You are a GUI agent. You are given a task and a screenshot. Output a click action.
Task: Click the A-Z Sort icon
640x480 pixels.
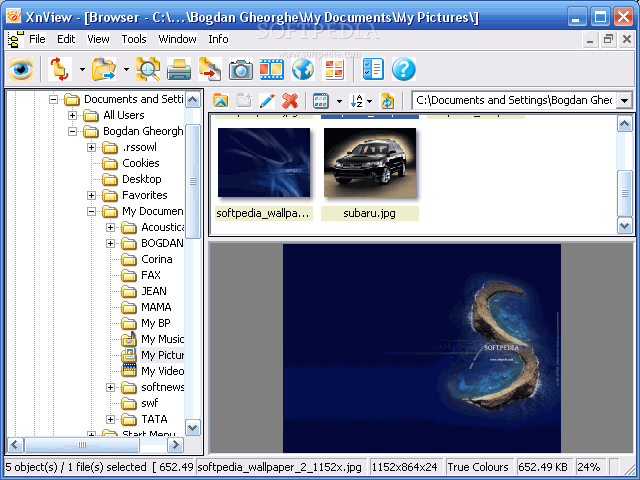coord(357,100)
